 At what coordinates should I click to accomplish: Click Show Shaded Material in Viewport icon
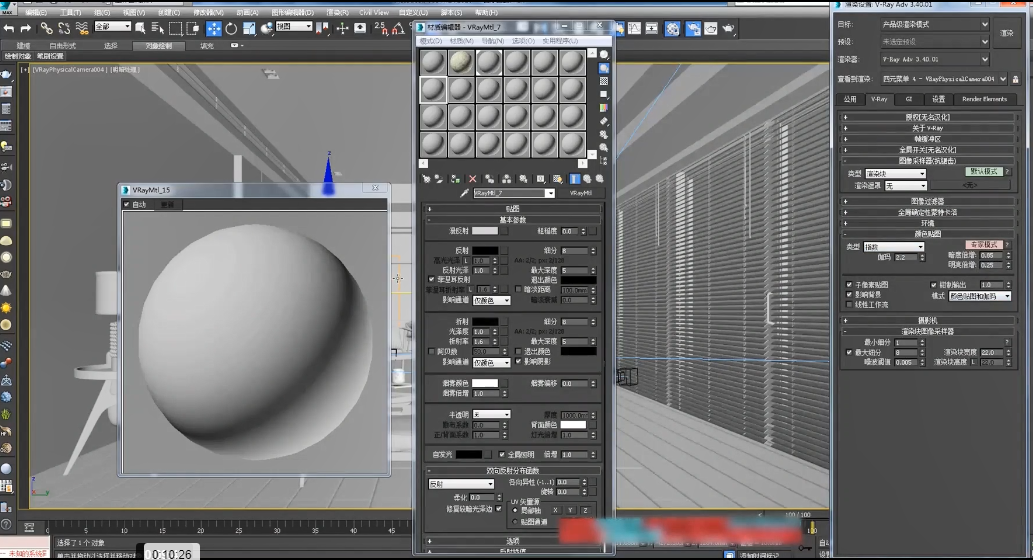point(557,179)
